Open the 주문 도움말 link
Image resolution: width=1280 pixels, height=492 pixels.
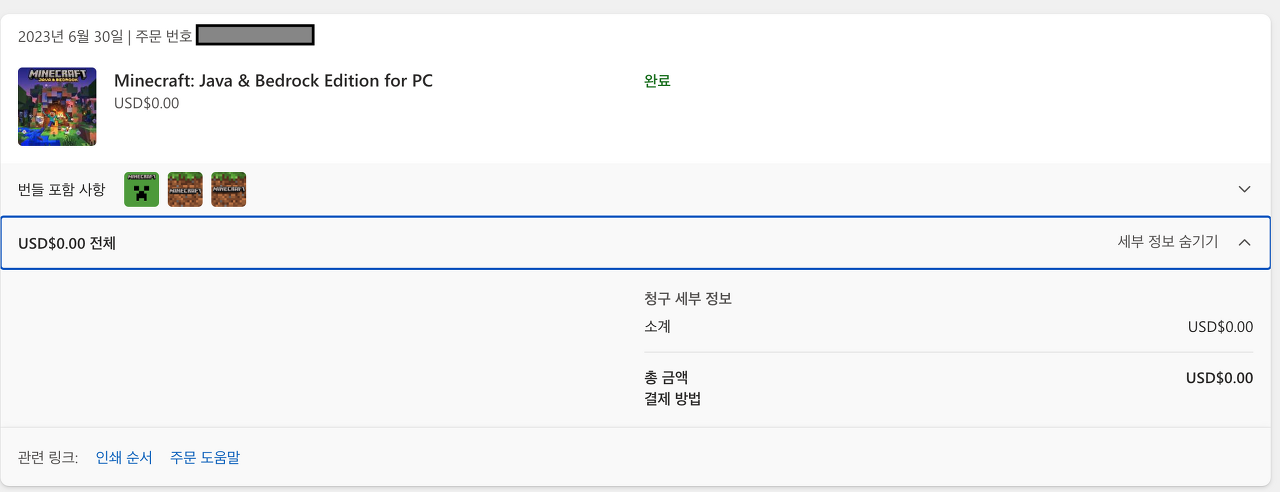[205, 458]
